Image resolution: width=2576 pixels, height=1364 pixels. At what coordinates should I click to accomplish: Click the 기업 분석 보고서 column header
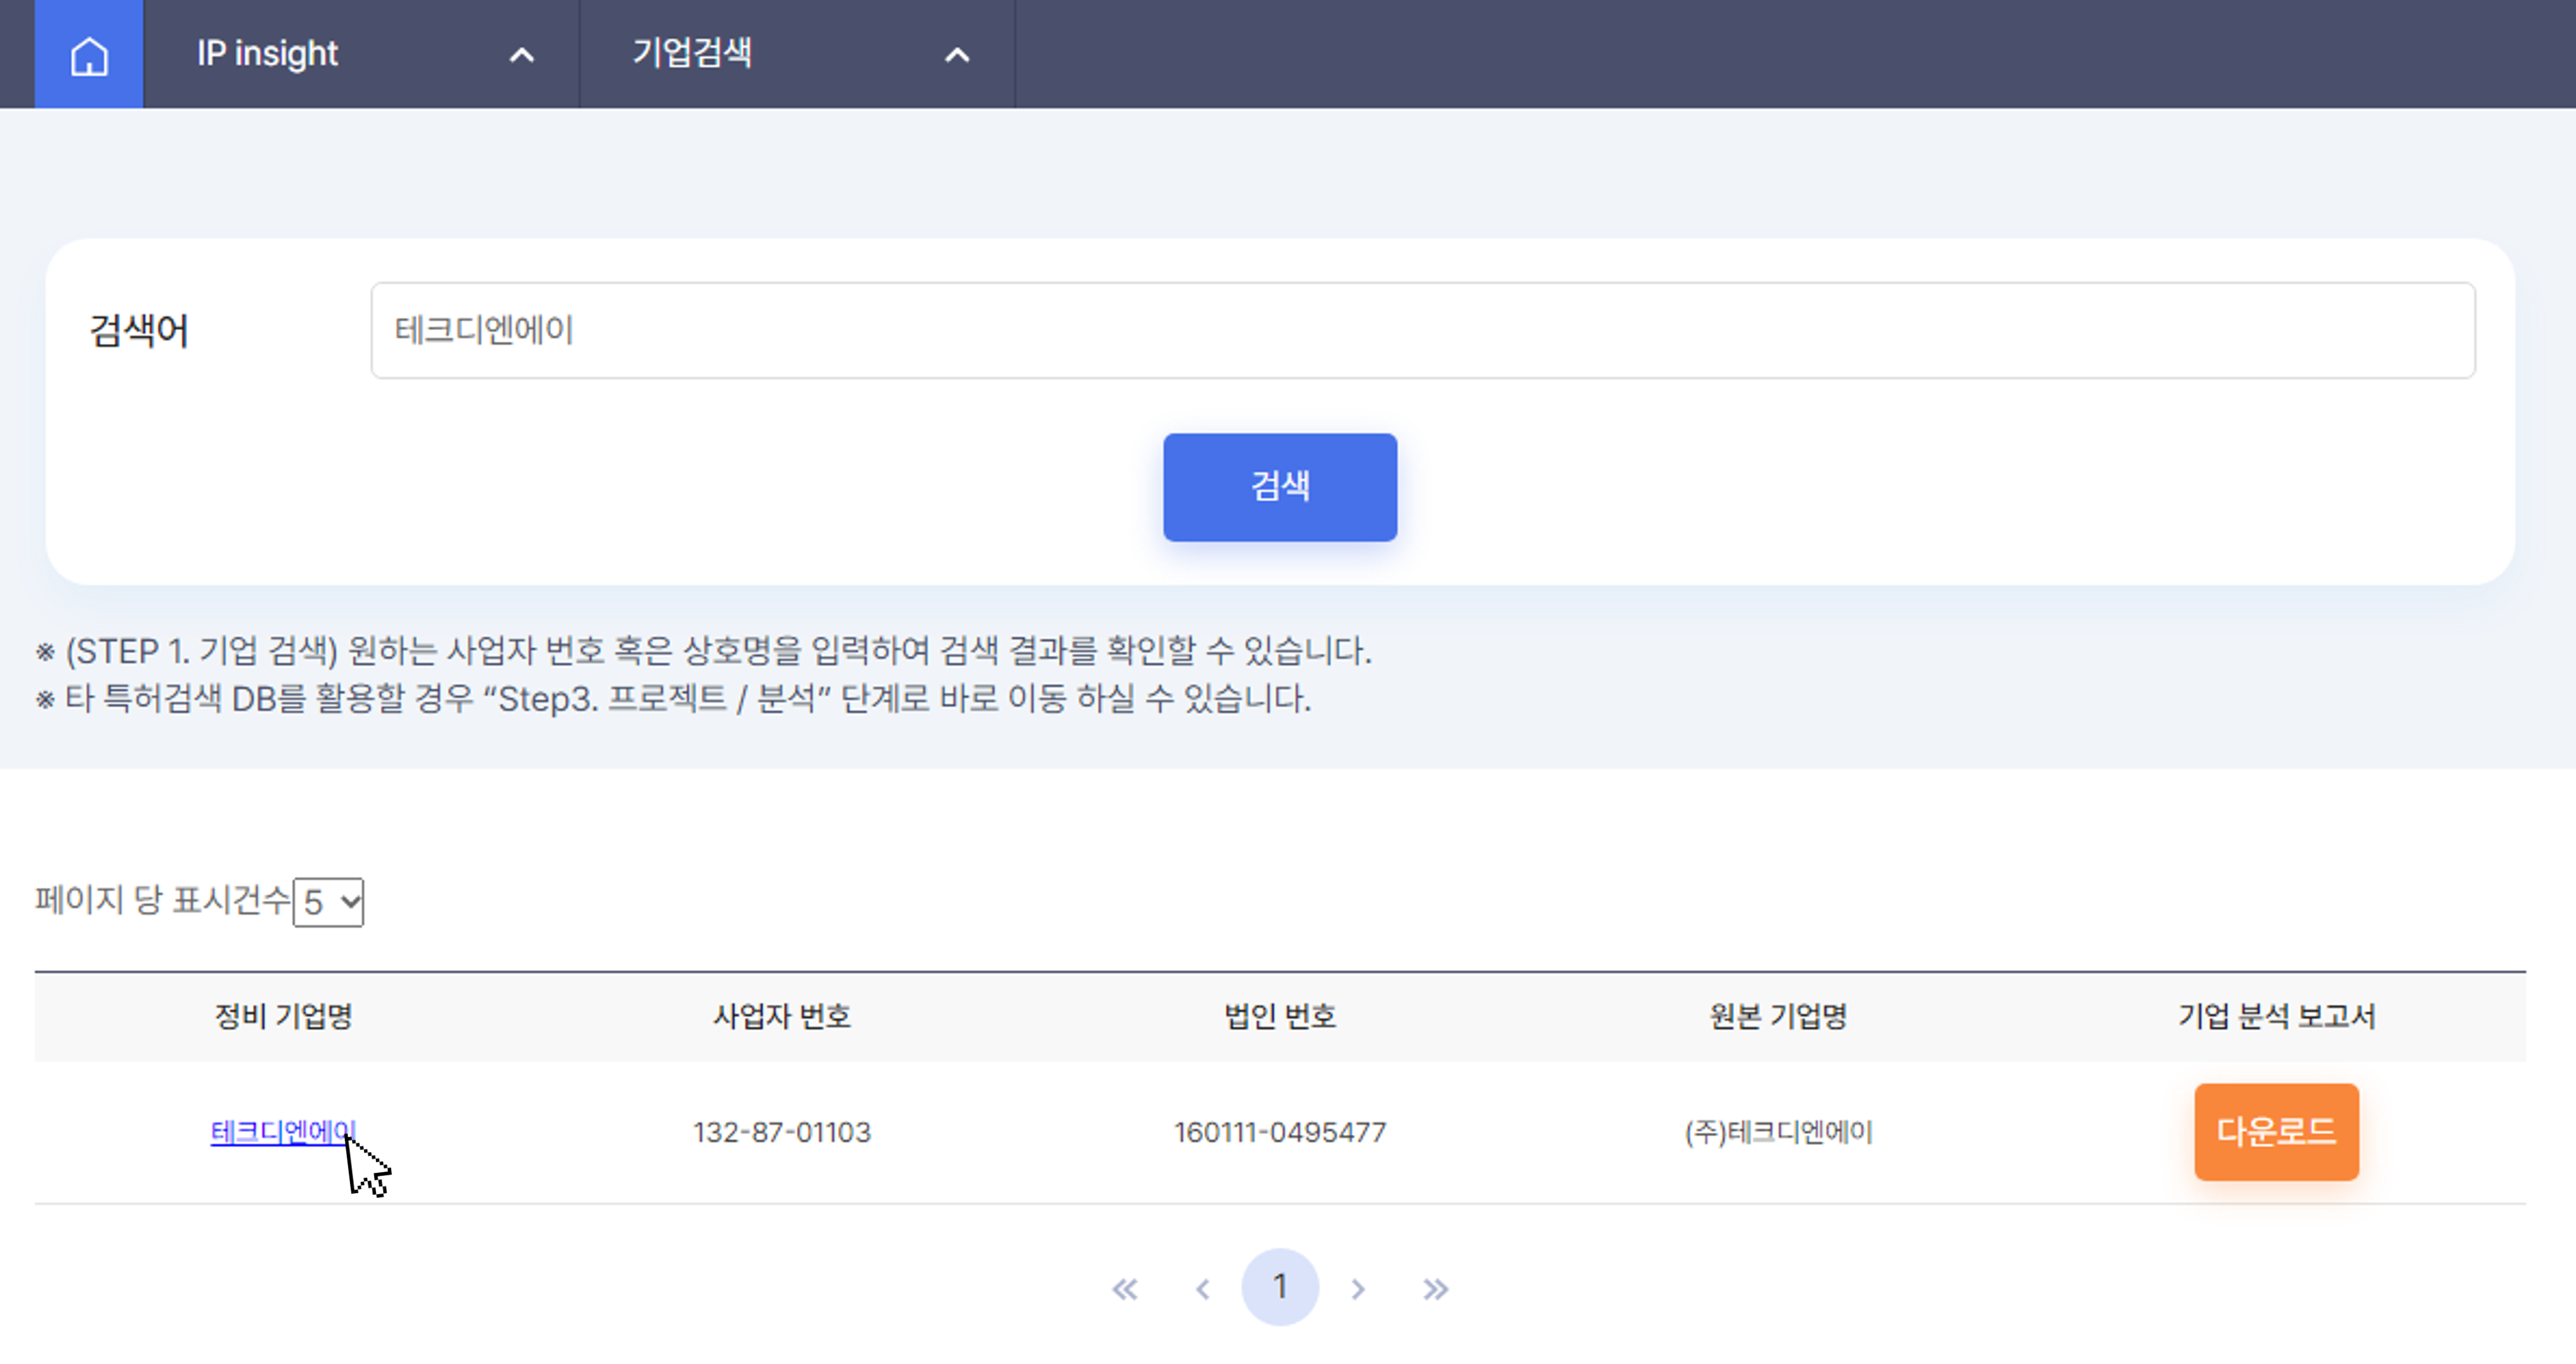pos(2276,1016)
